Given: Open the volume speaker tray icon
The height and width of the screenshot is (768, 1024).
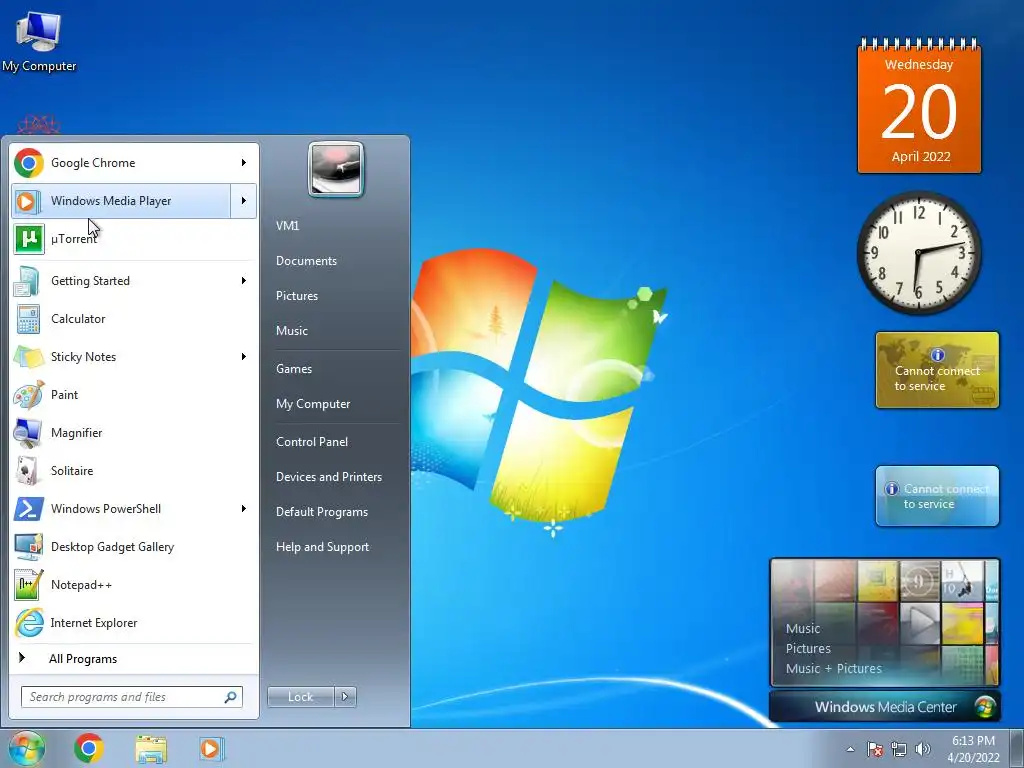Looking at the screenshot, I should point(923,749).
